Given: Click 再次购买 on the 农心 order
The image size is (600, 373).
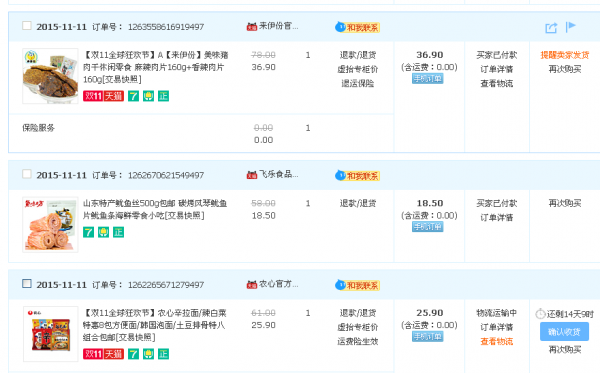Looking at the screenshot, I should [565, 349].
